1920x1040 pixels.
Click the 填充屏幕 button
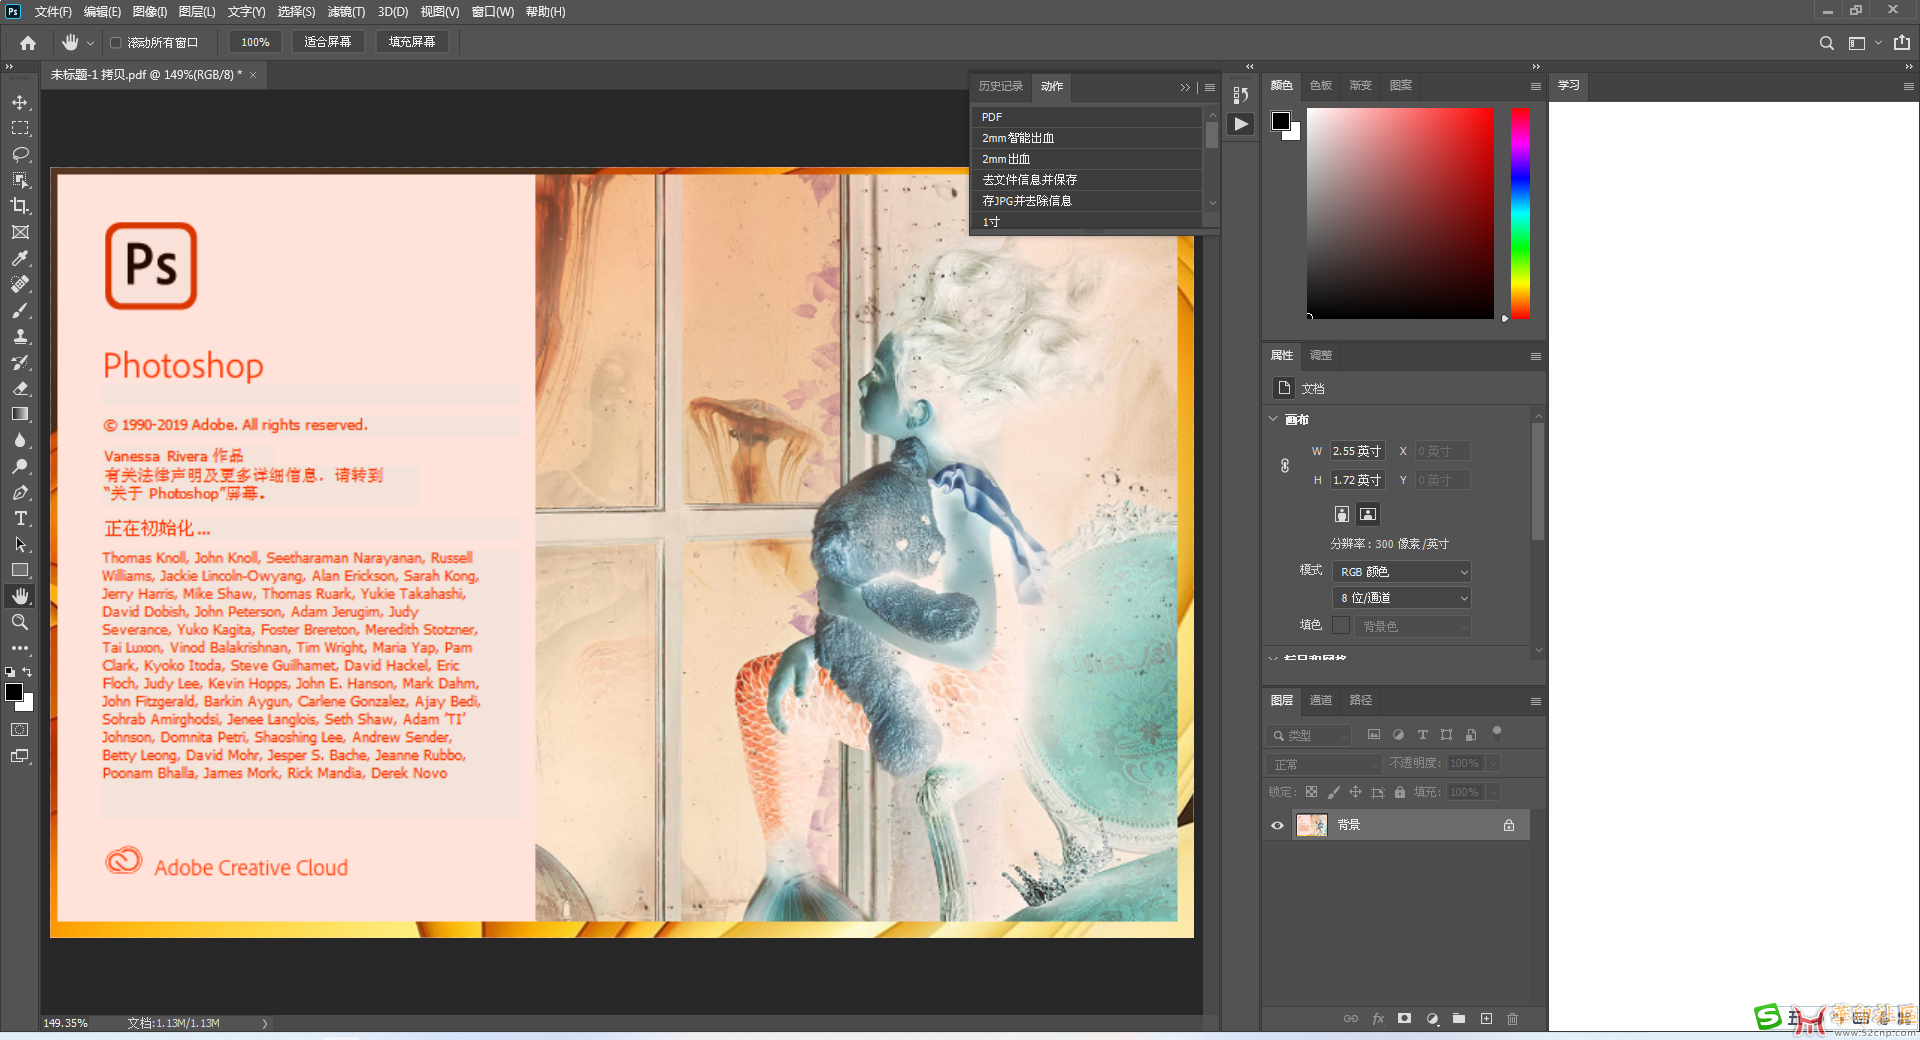click(x=411, y=42)
